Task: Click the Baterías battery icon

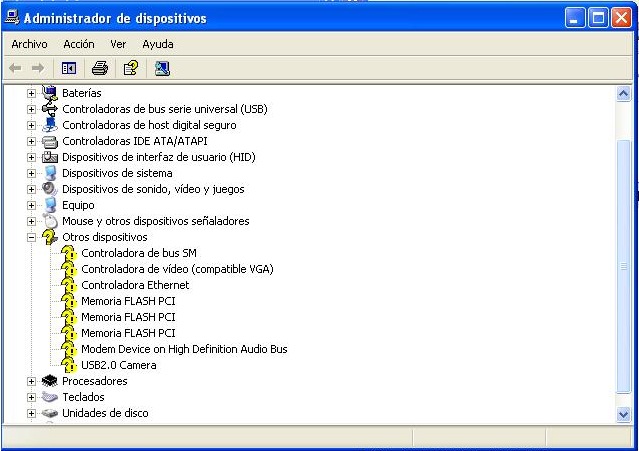Action: point(50,93)
